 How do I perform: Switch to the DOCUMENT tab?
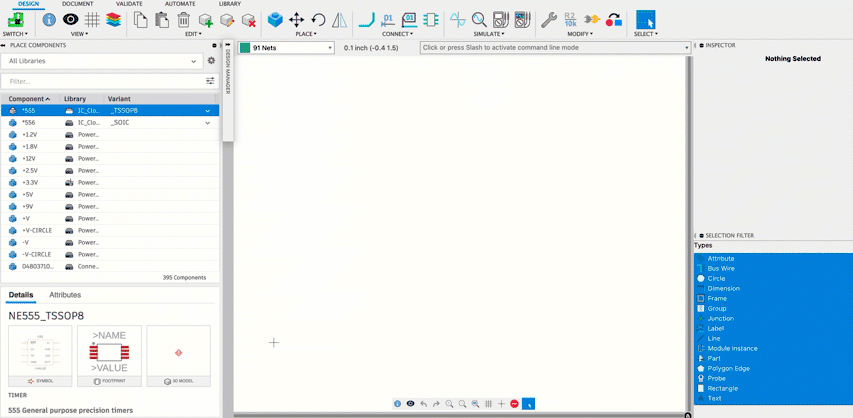click(x=77, y=4)
